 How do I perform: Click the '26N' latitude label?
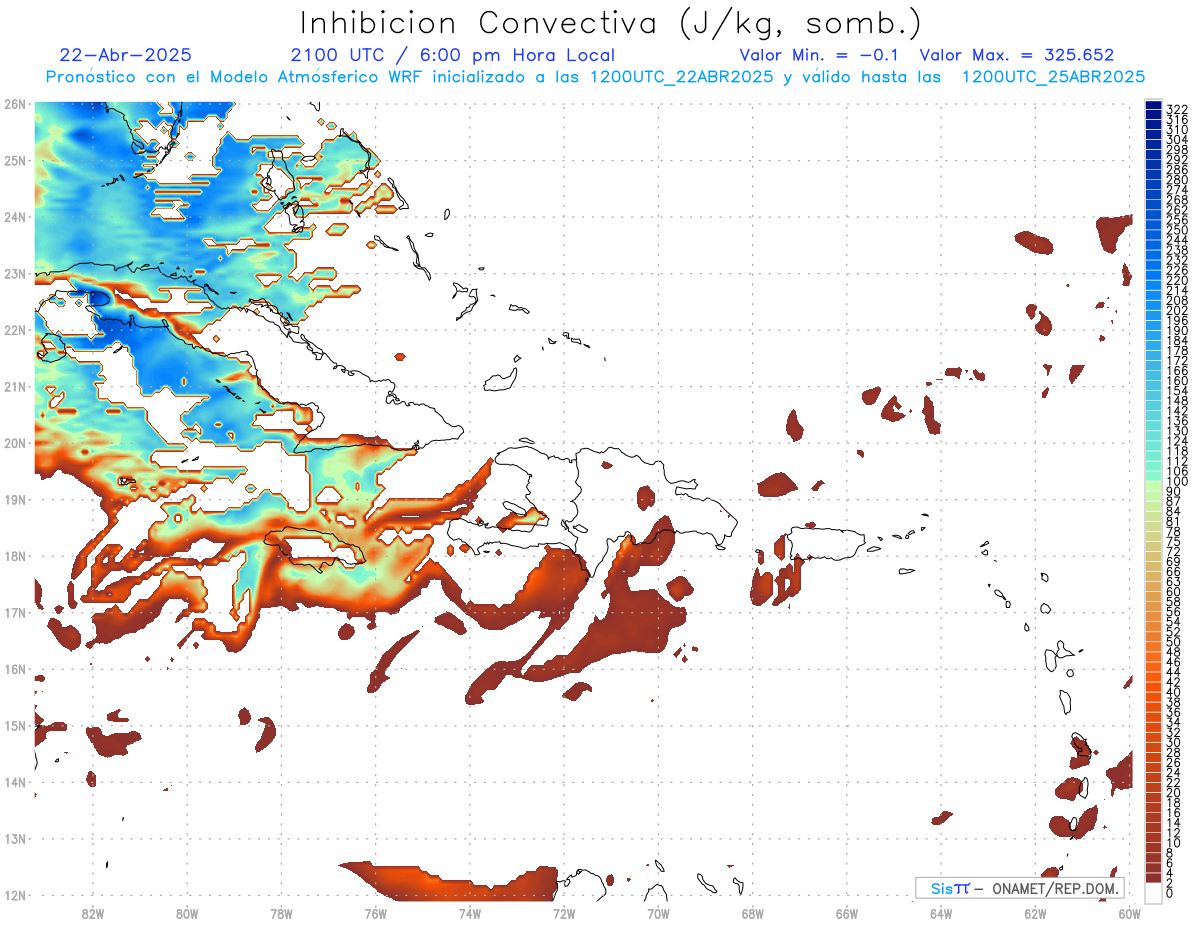coord(15,104)
